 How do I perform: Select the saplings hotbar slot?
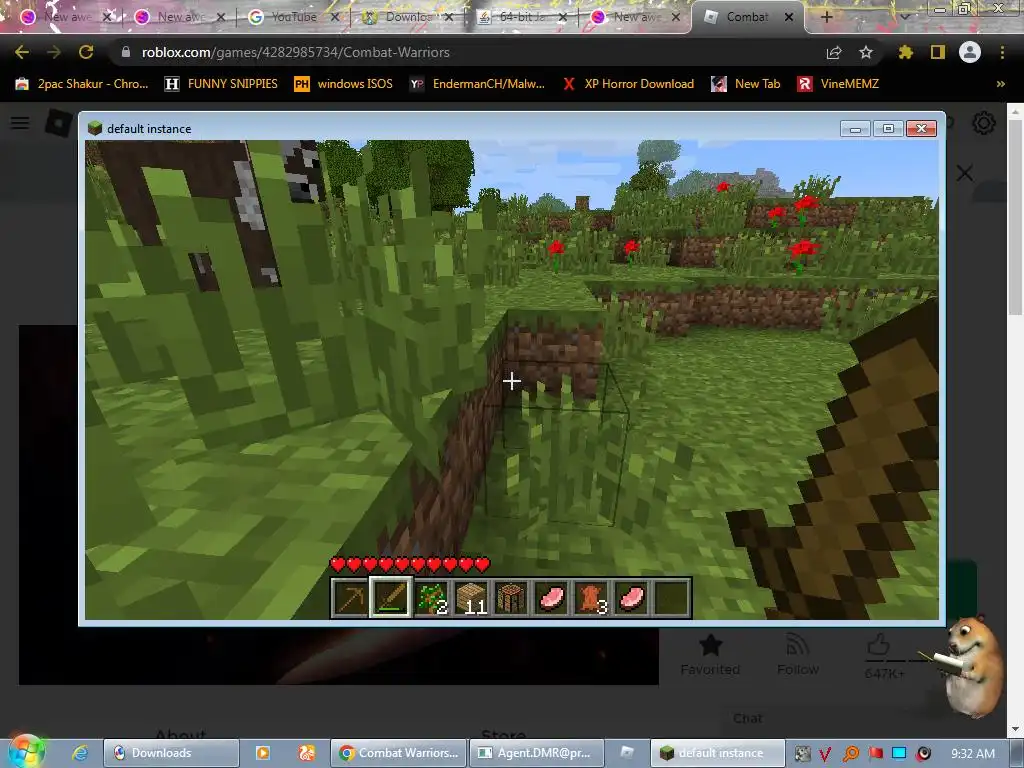point(431,597)
